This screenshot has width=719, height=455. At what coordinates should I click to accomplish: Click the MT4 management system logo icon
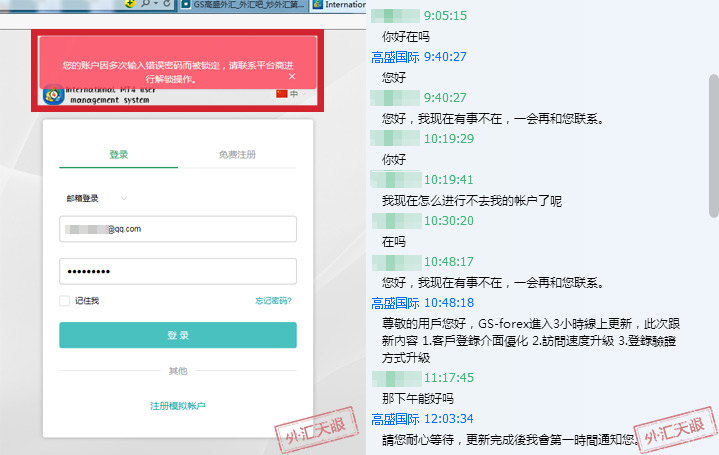click(x=54, y=95)
